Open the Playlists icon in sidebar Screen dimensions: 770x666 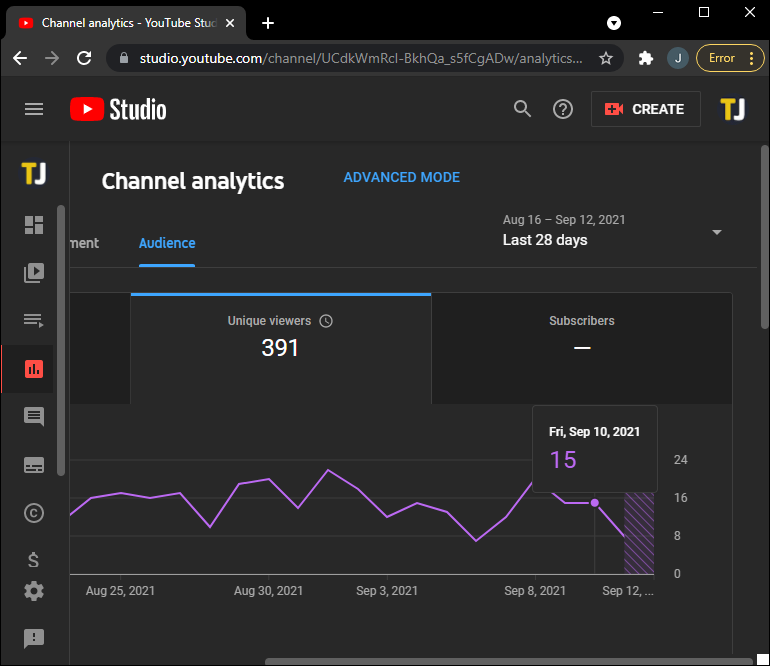click(34, 321)
